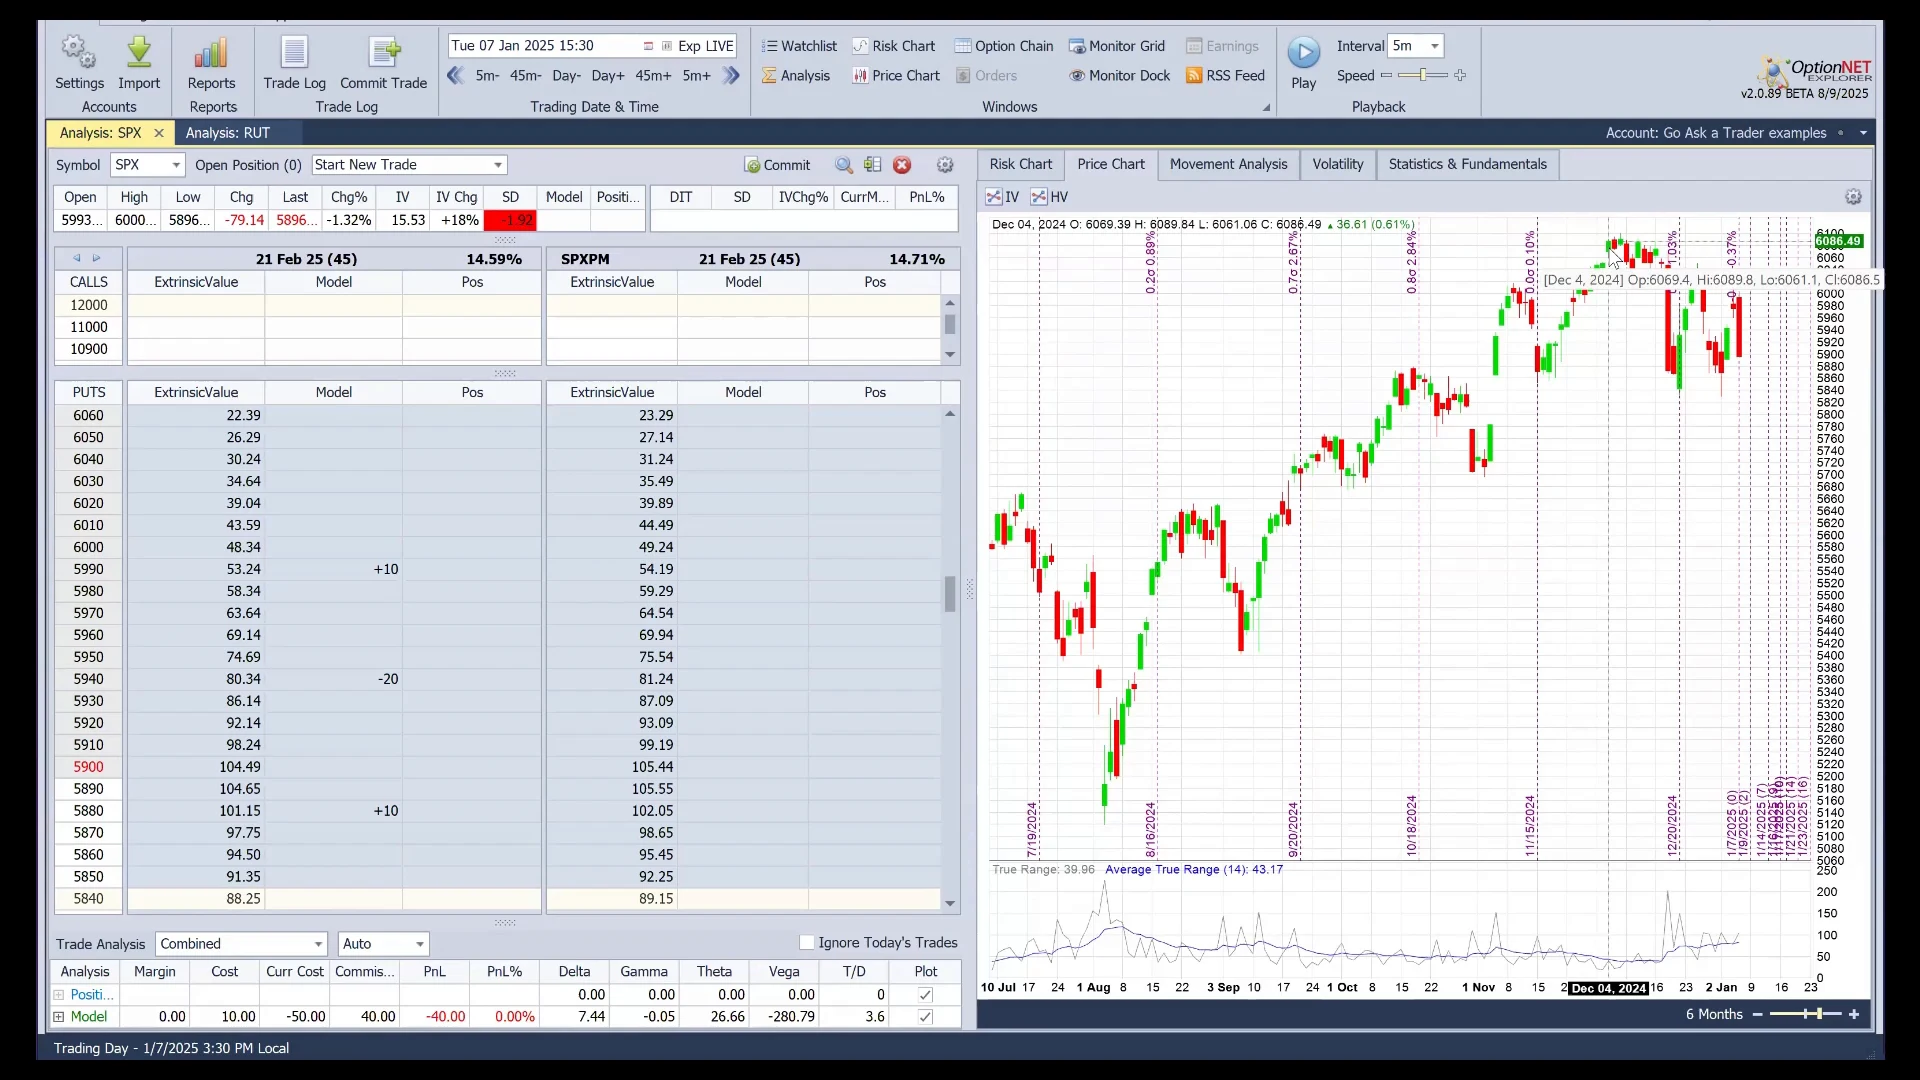The image size is (1920, 1080).
Task: Open the Option Chain window
Action: click(1004, 46)
